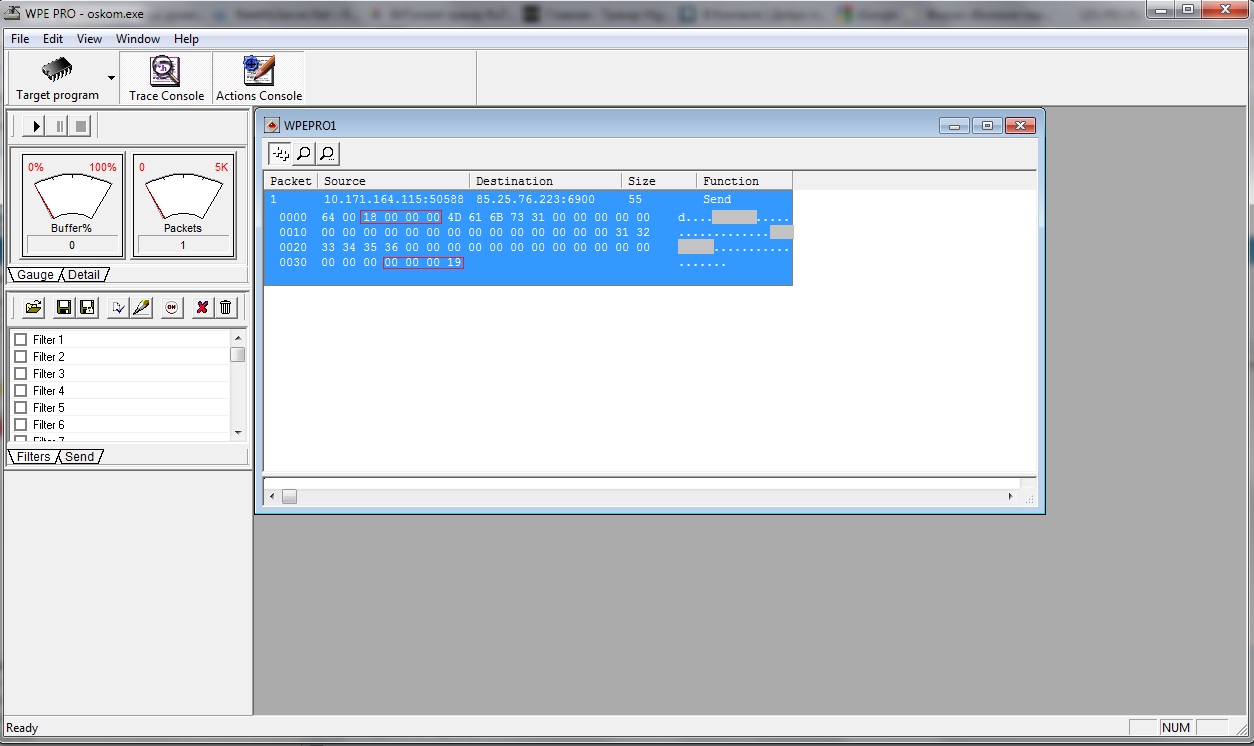Expand the Target program dropdown arrow

pos(111,78)
